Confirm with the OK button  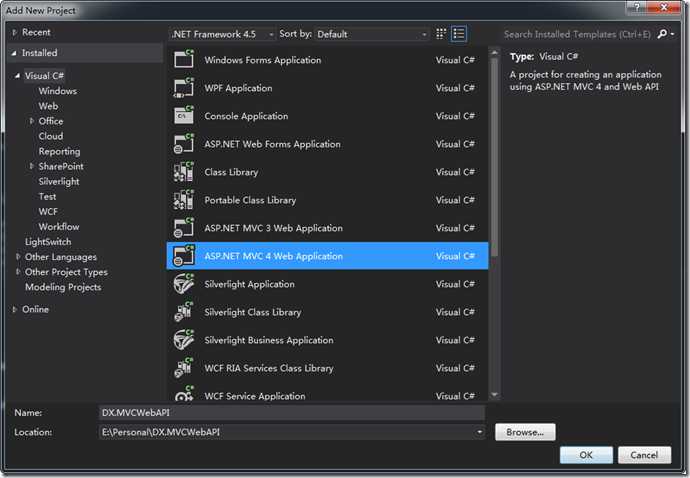click(586, 455)
